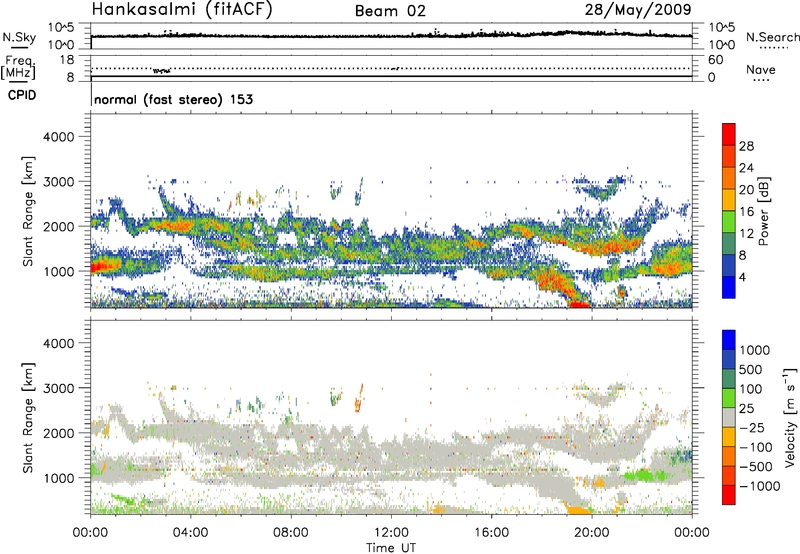800x554 pixels.
Task: Select the 4 label on the power colorbar
Action: pos(742,278)
